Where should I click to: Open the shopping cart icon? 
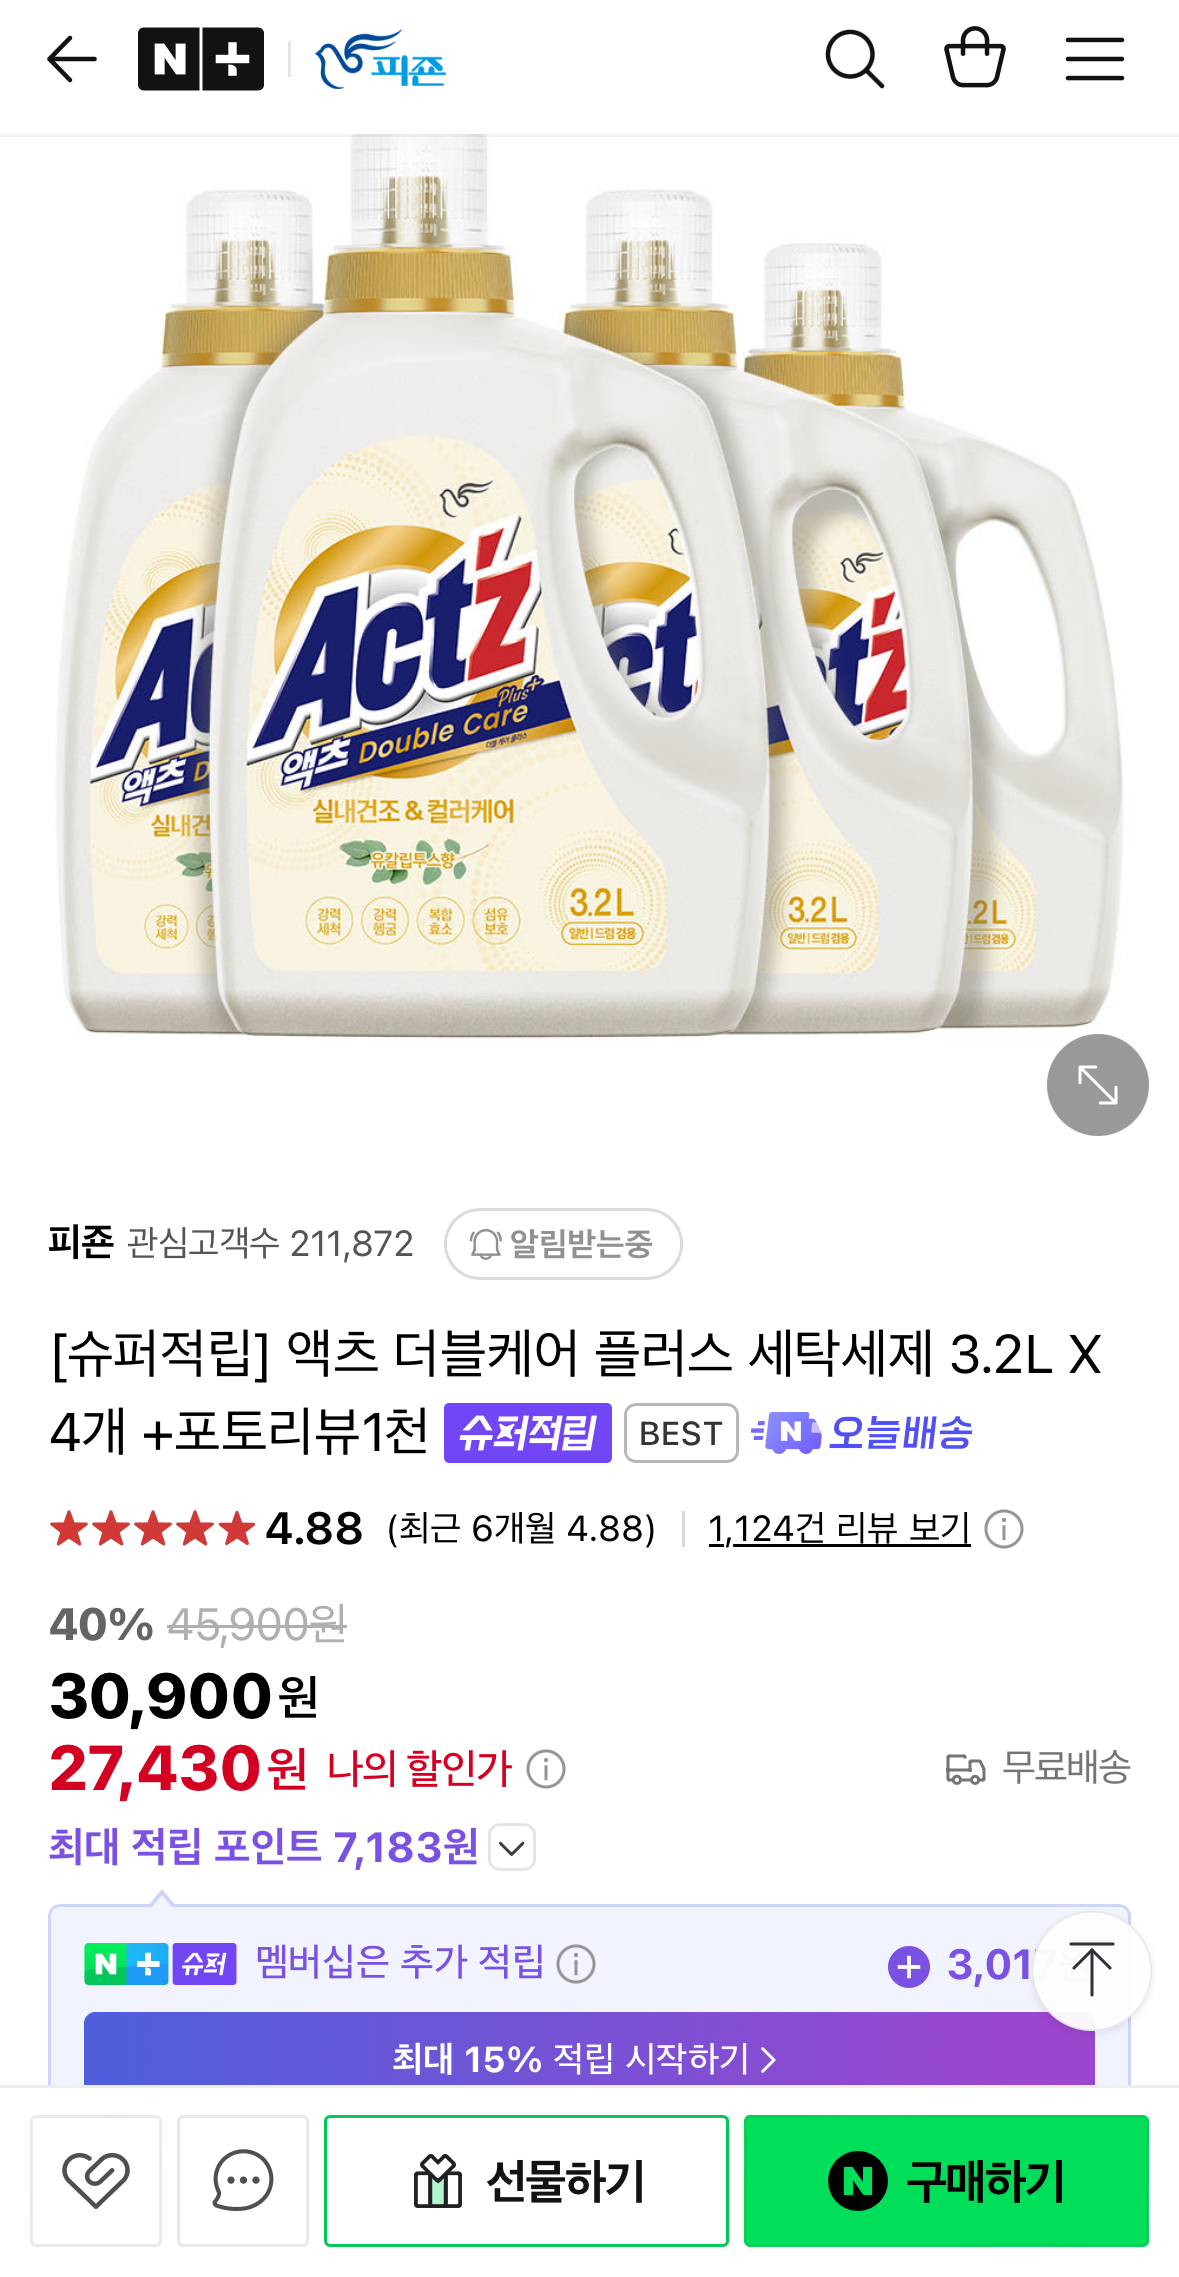pyautogui.click(x=974, y=58)
